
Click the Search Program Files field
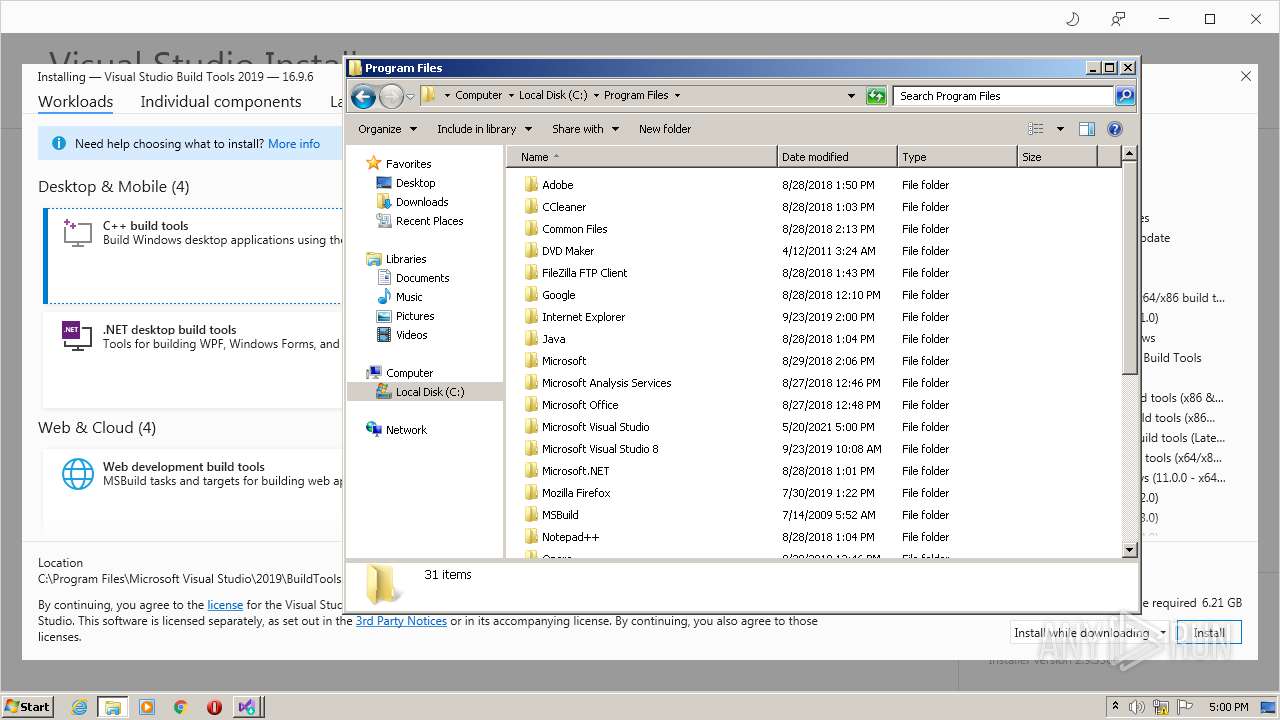[x=1003, y=96]
